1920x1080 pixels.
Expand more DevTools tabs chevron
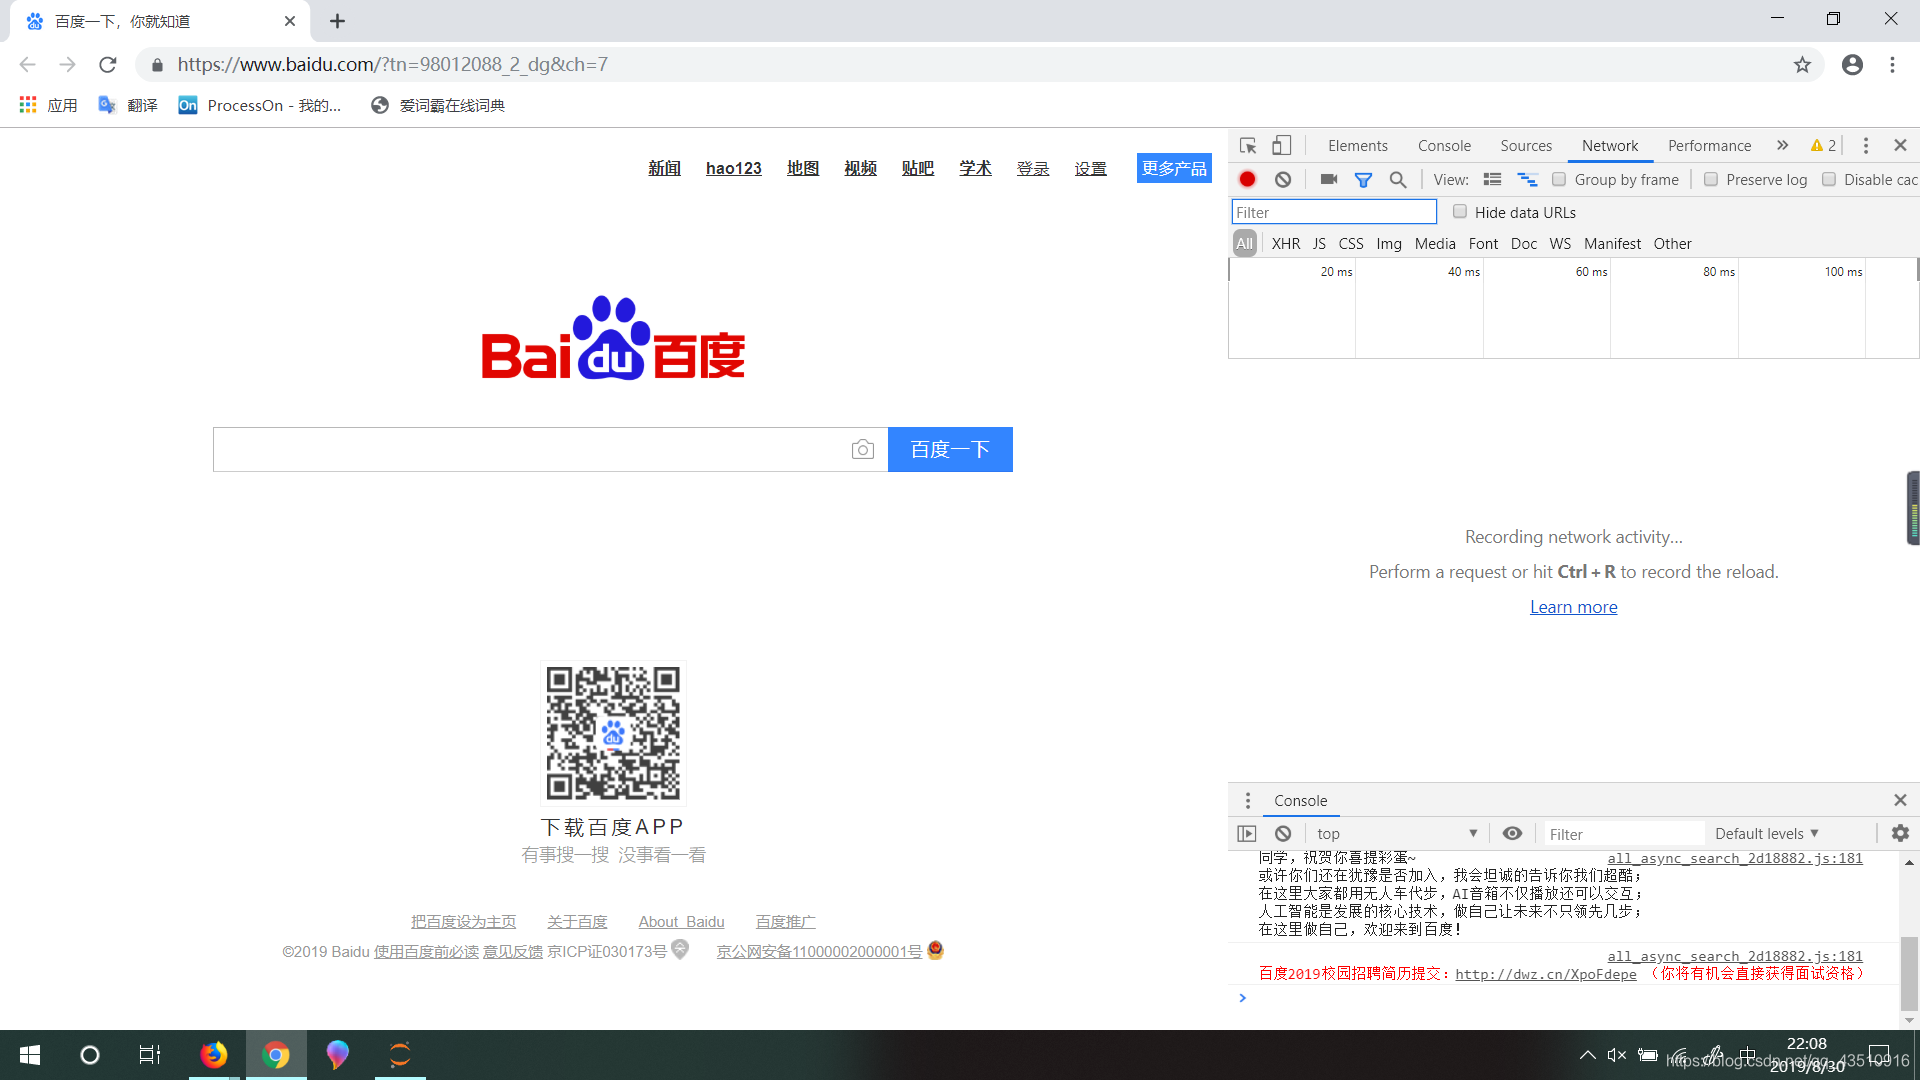click(1782, 146)
